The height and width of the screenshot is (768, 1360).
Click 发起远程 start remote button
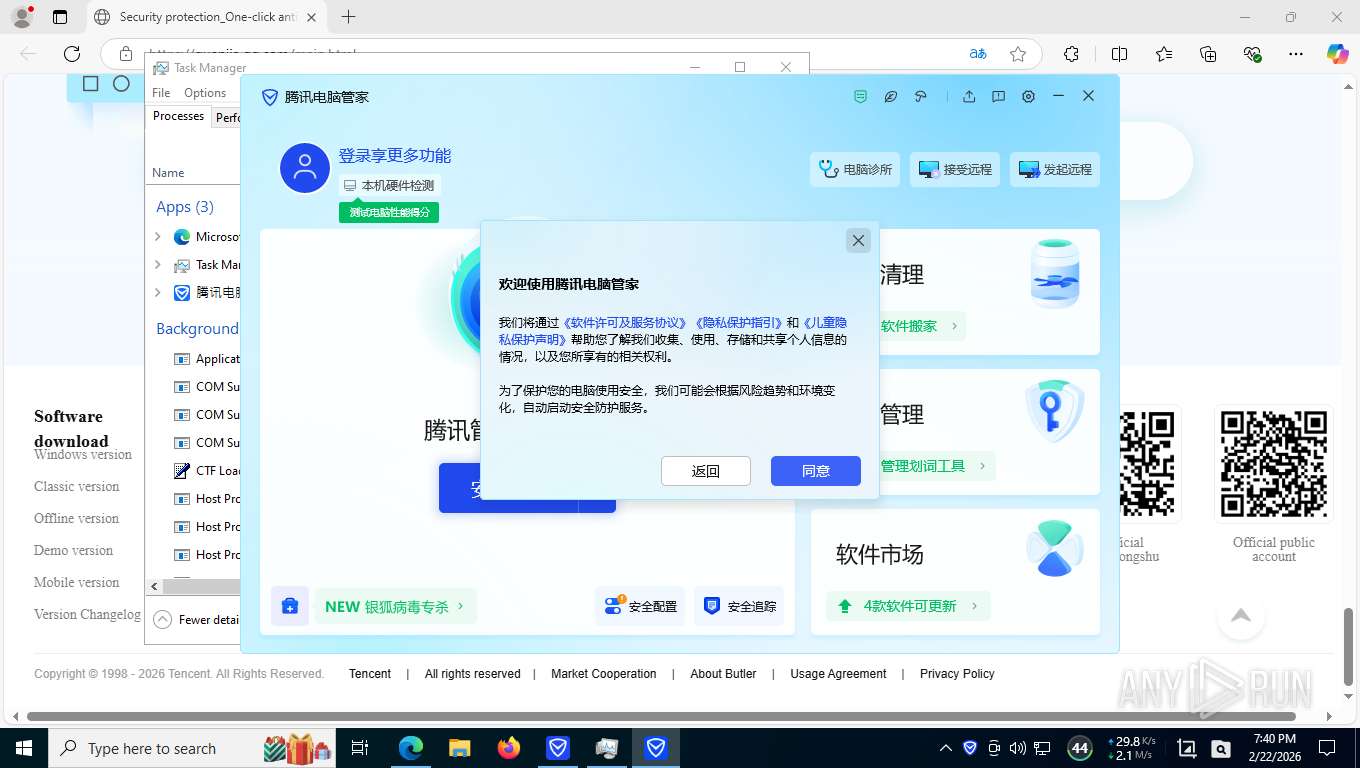click(x=1055, y=169)
